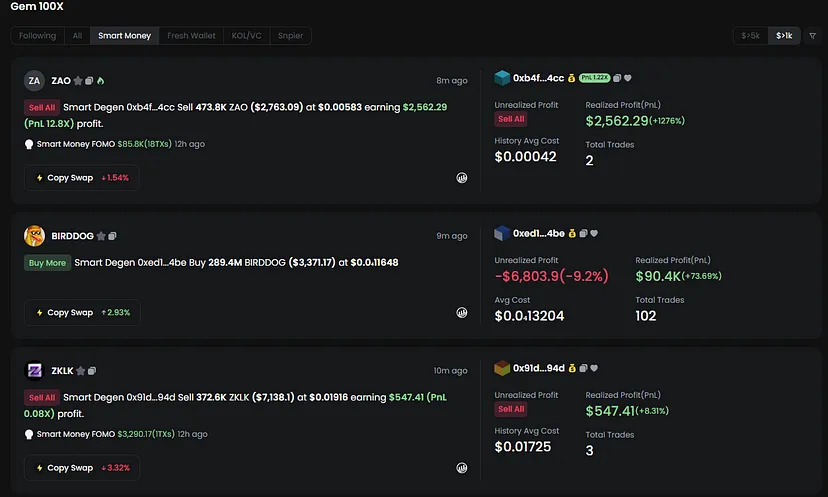This screenshot has width=828, height=497.
Task: Toggle the $>5k amount filter
Action: 750,36
